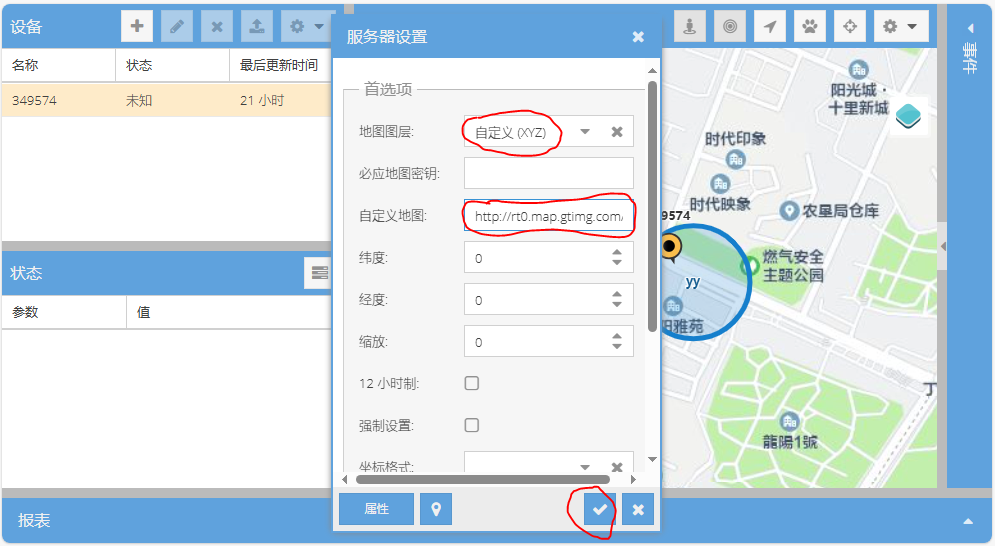The height and width of the screenshot is (546, 995).
Task: Click the zoom level value field
Action: [537, 342]
